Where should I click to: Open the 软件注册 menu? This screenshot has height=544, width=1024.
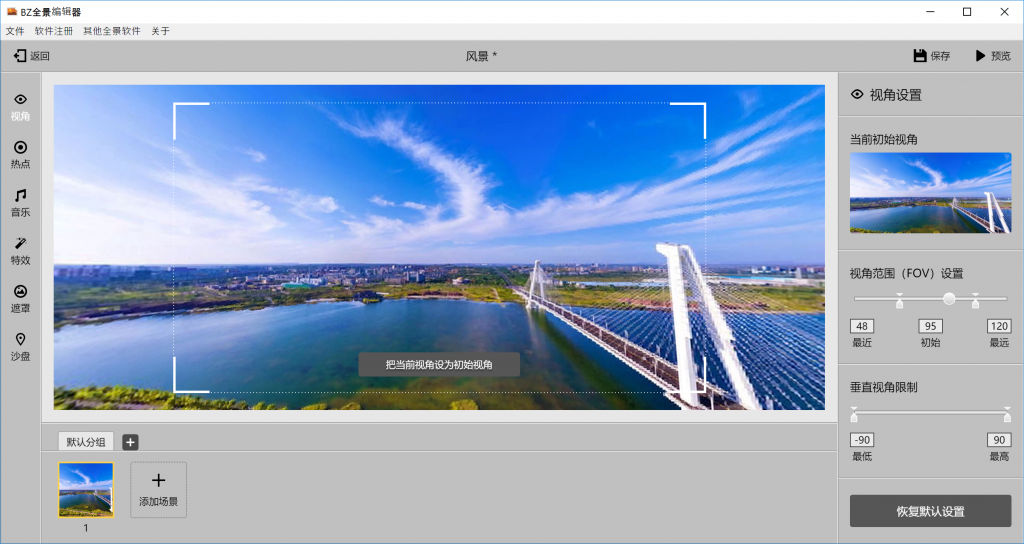pyautogui.click(x=54, y=31)
